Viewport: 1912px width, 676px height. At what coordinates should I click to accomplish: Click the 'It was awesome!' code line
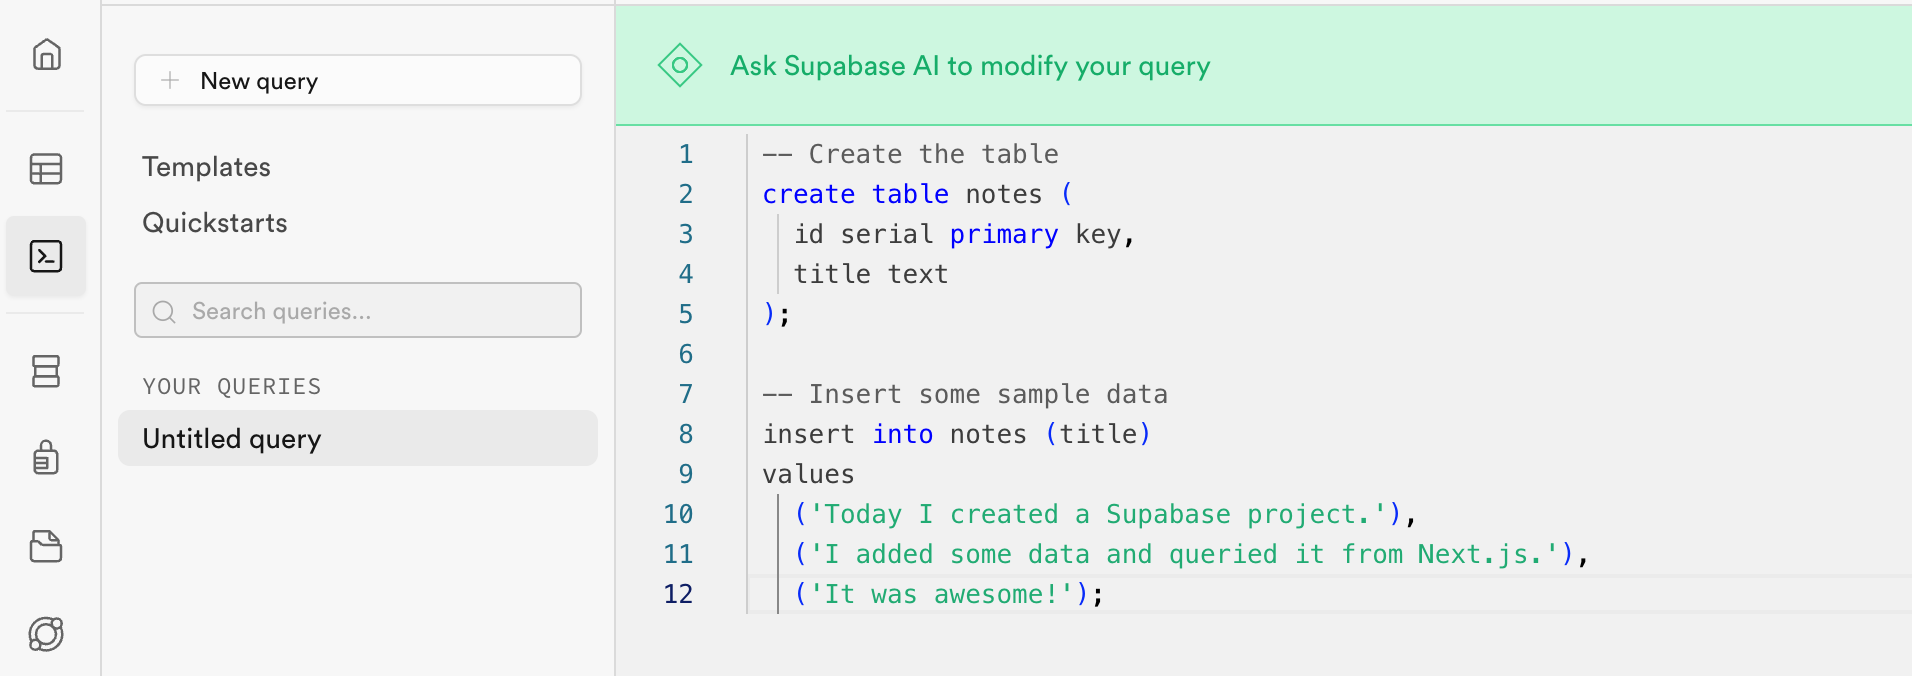tap(948, 594)
